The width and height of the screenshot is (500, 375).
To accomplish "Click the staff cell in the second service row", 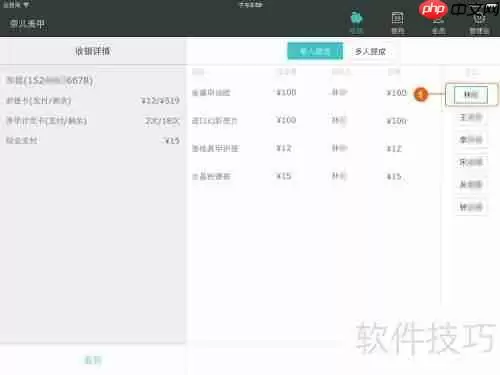I will tap(339, 120).
